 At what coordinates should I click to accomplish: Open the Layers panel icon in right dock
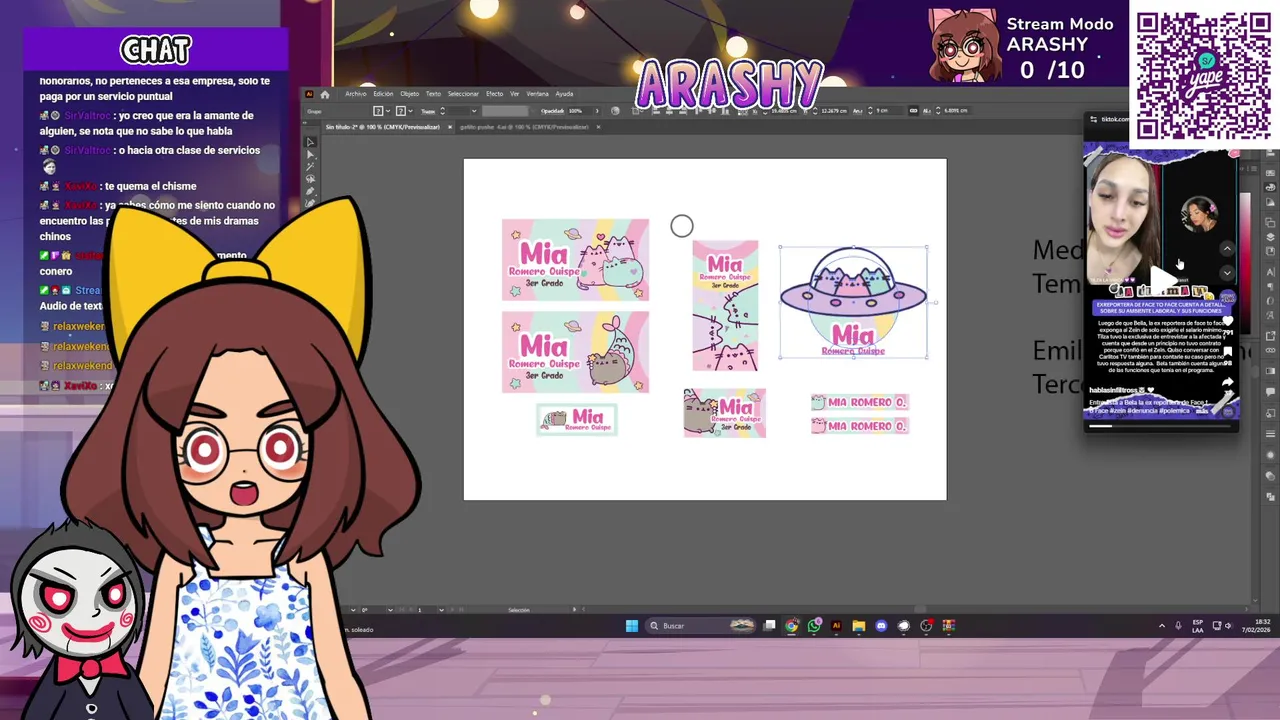tap(1270, 237)
